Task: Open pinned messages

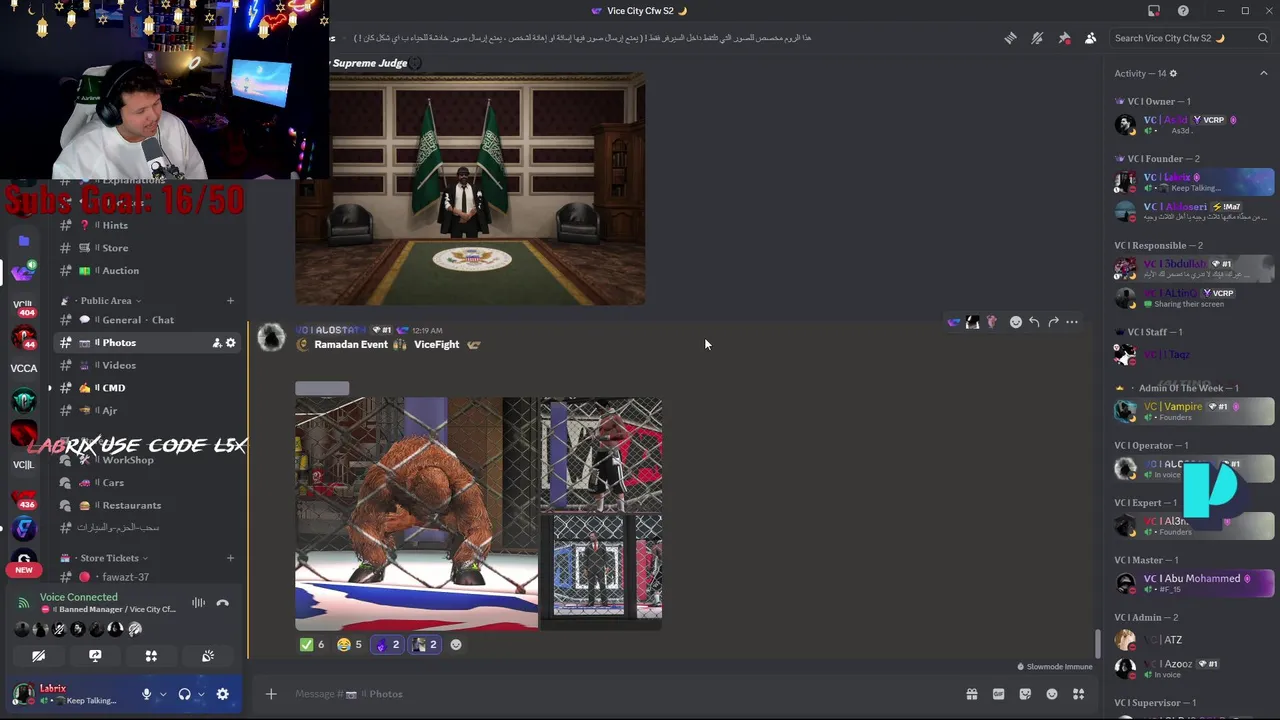Action: pyautogui.click(x=1064, y=38)
